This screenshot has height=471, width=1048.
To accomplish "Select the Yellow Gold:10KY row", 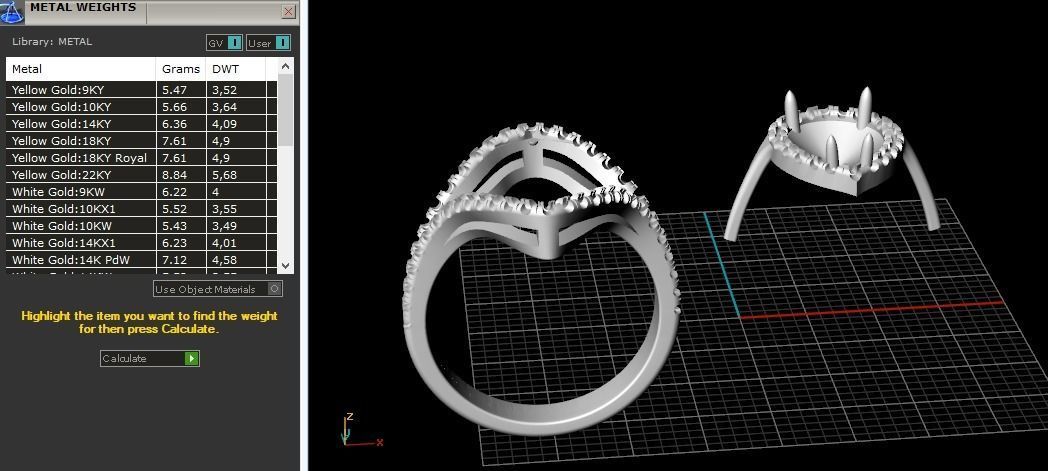I will (x=141, y=107).
